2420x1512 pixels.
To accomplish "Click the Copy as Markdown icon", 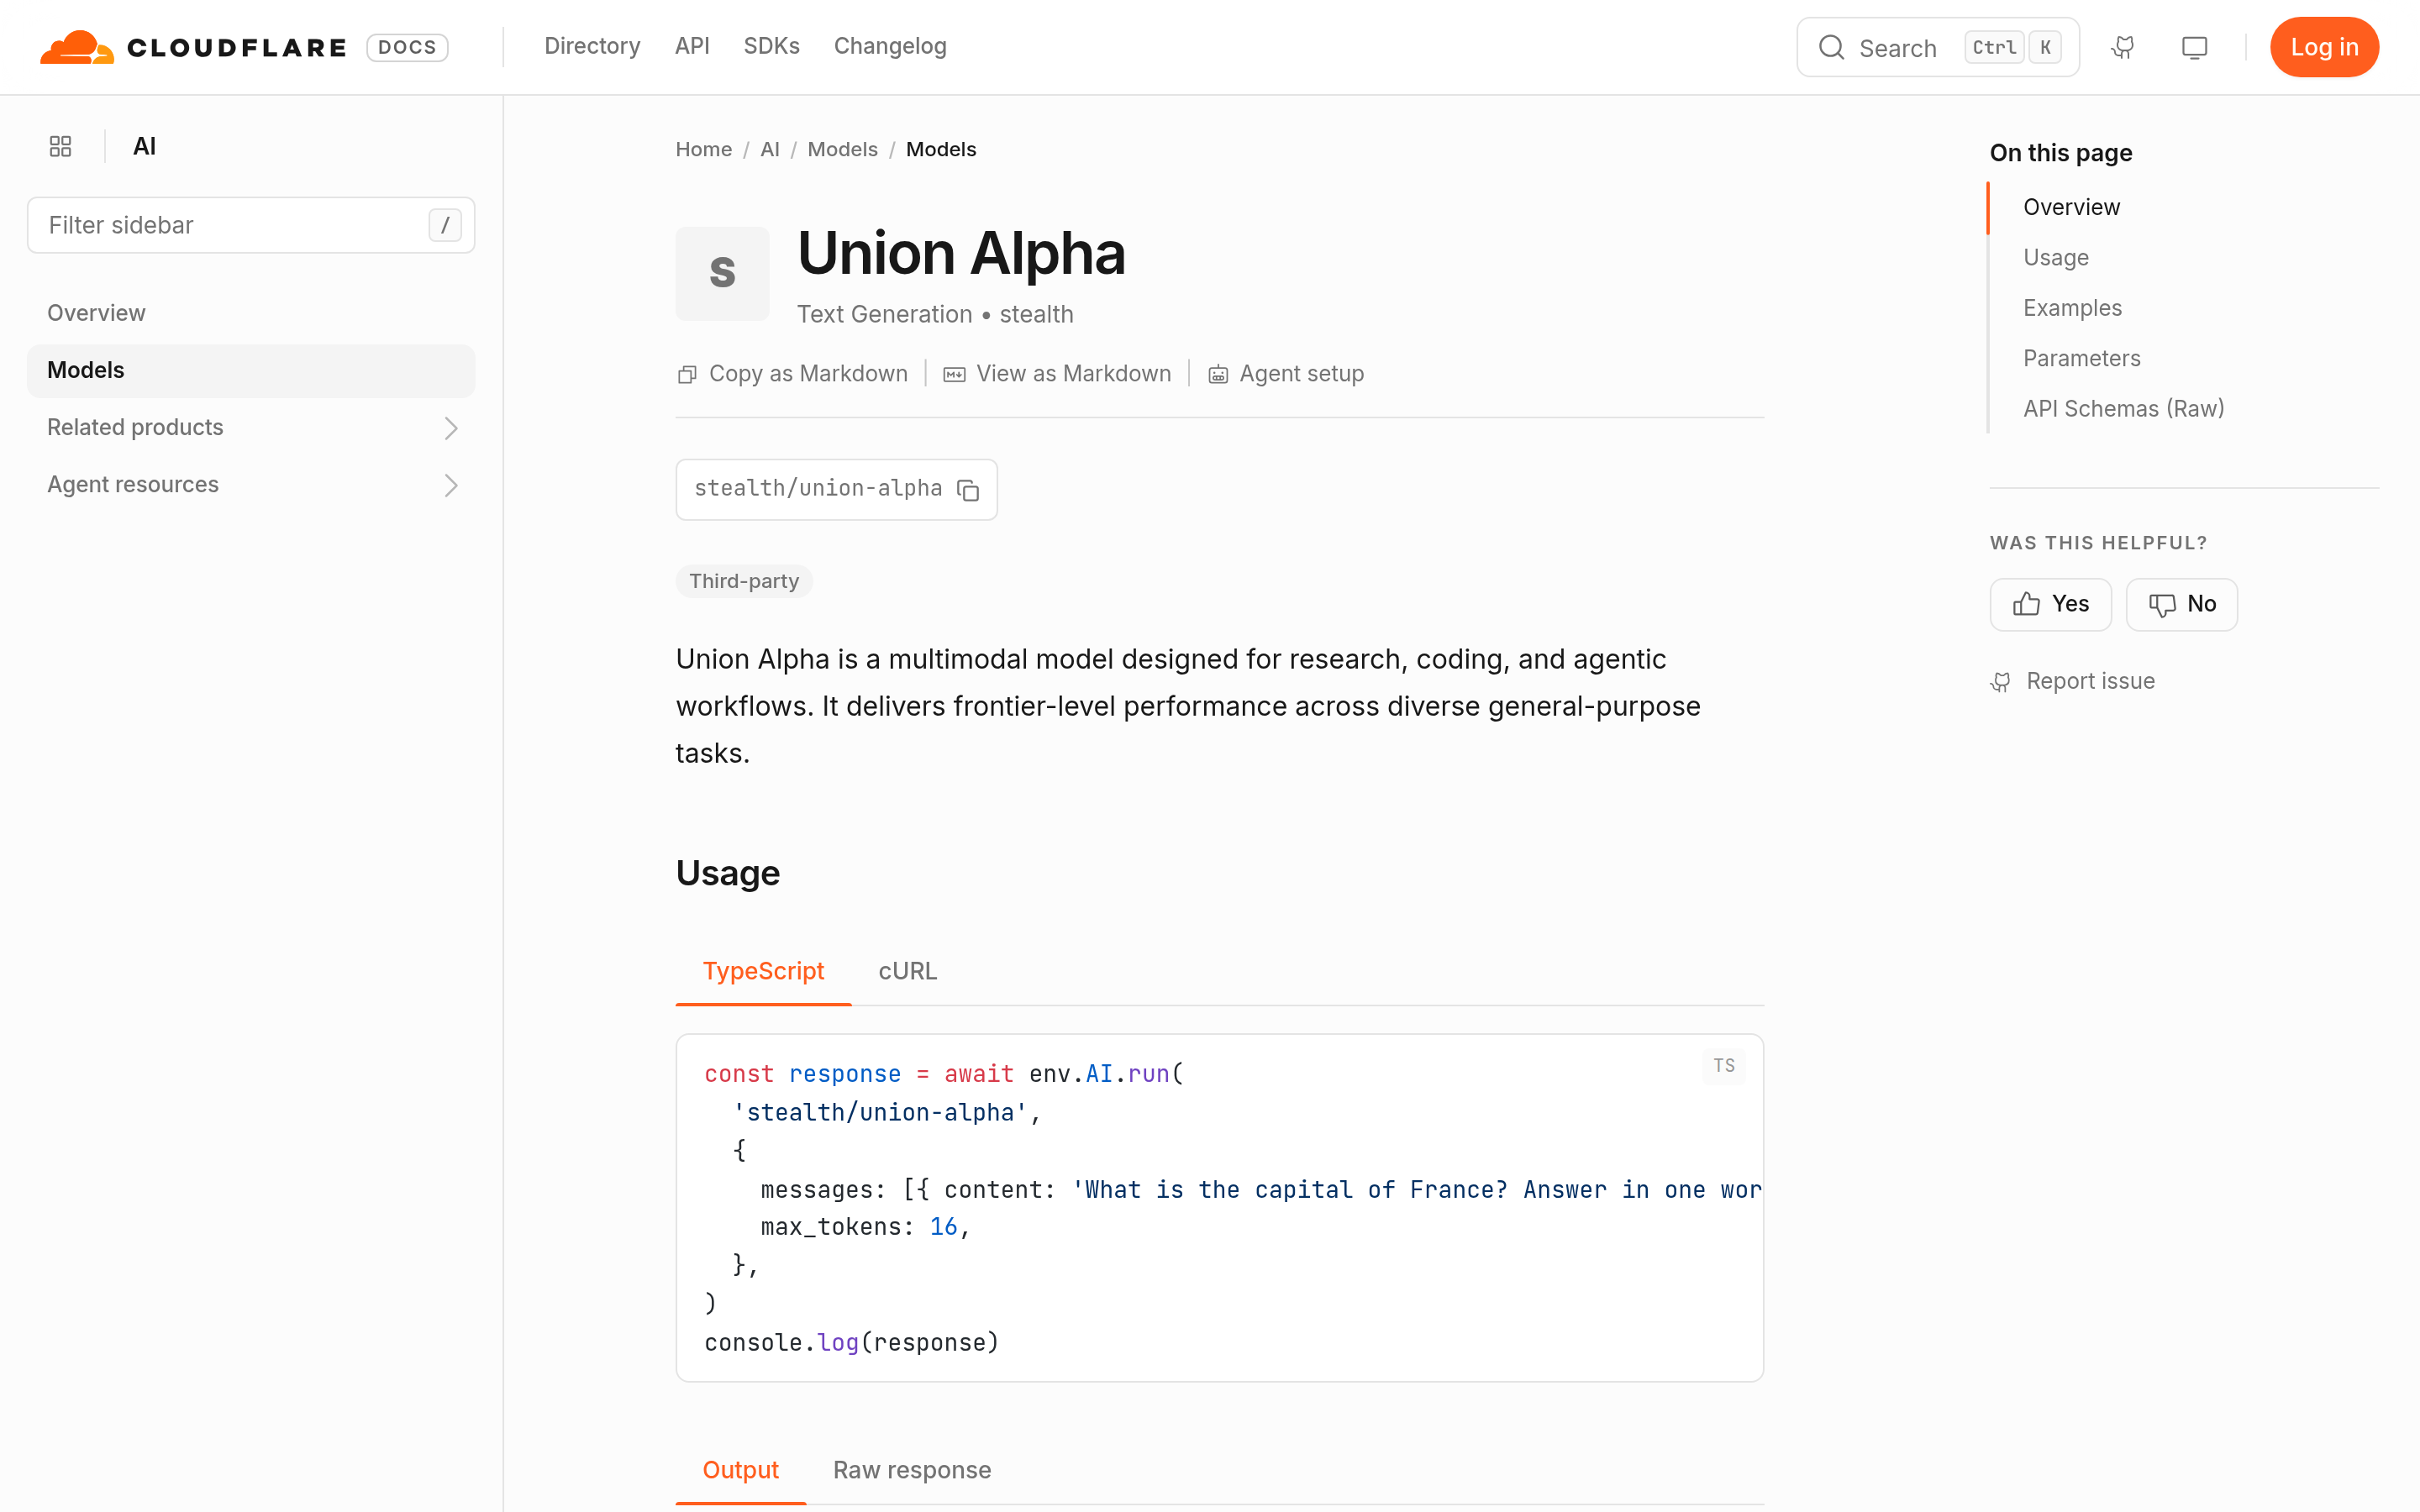I will (687, 374).
